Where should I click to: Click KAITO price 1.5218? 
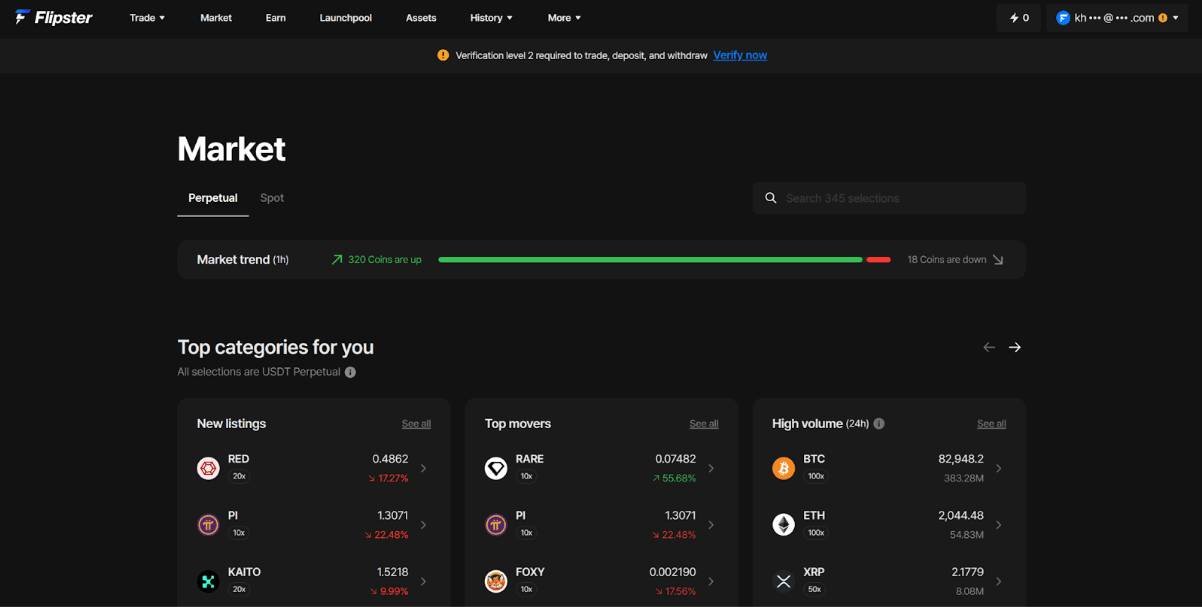(x=390, y=572)
